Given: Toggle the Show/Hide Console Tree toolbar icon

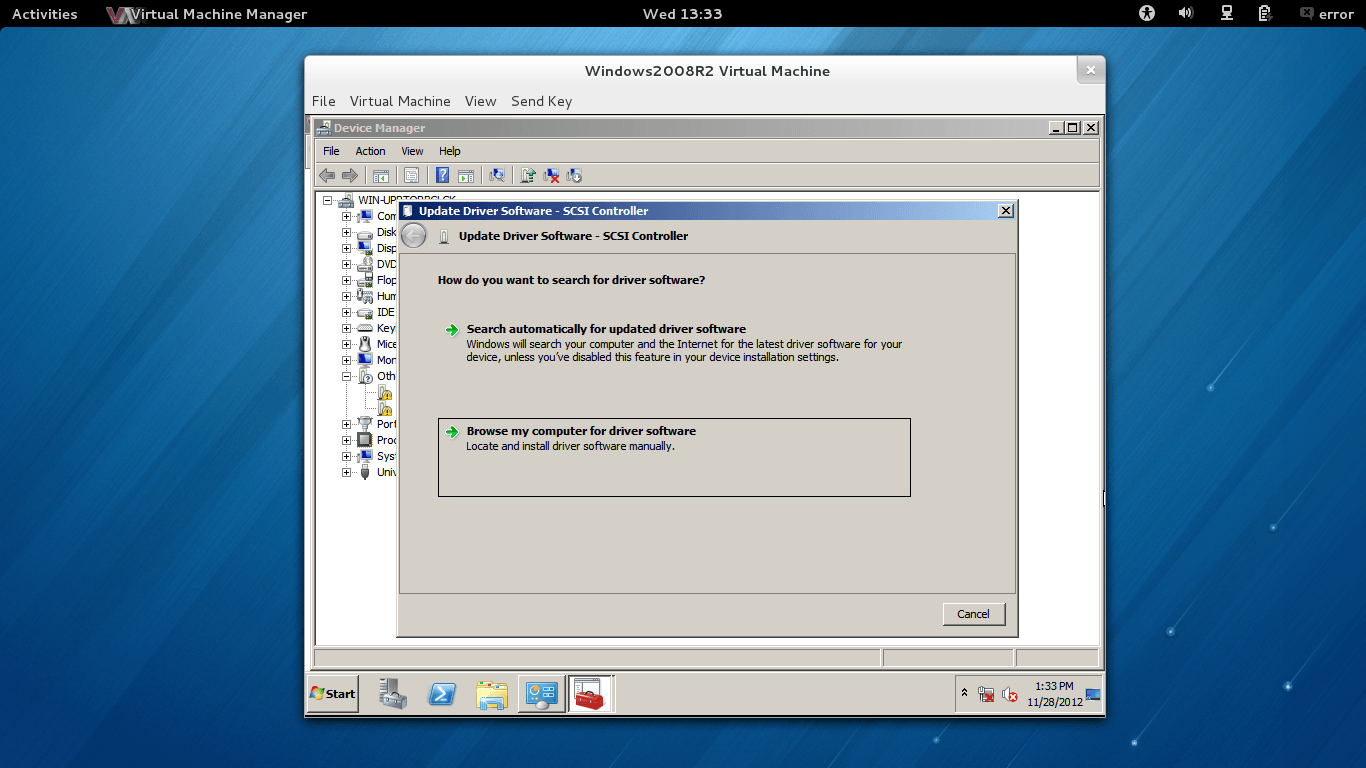Looking at the screenshot, I should pyautogui.click(x=381, y=176).
